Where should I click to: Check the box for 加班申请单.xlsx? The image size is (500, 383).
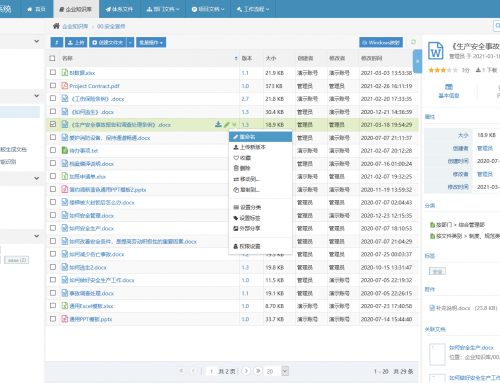53,176
